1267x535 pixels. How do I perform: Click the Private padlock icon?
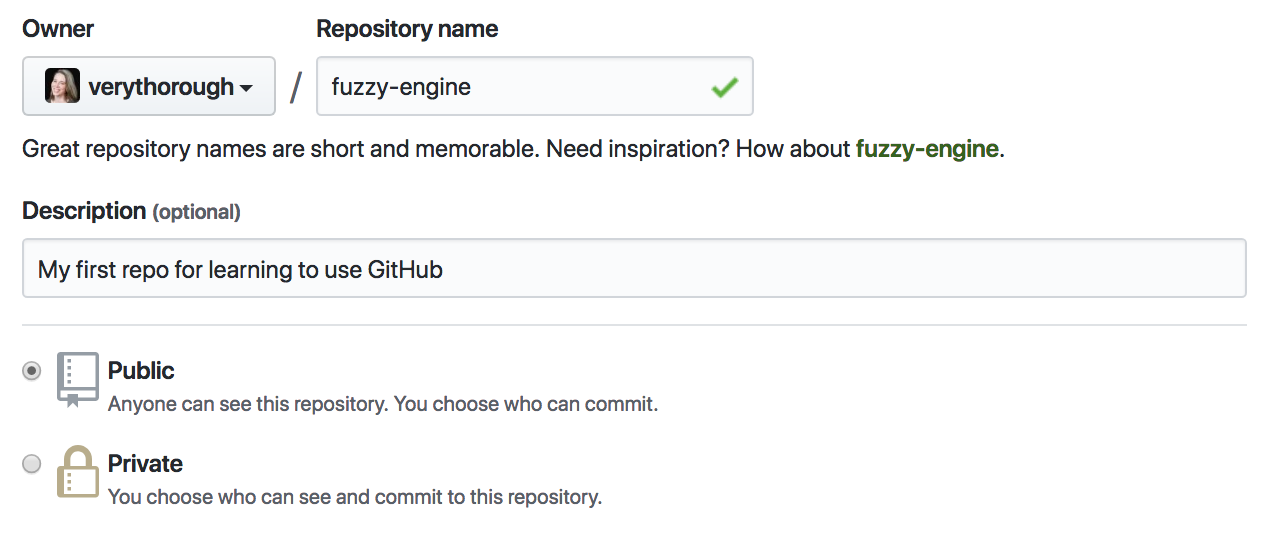78,472
